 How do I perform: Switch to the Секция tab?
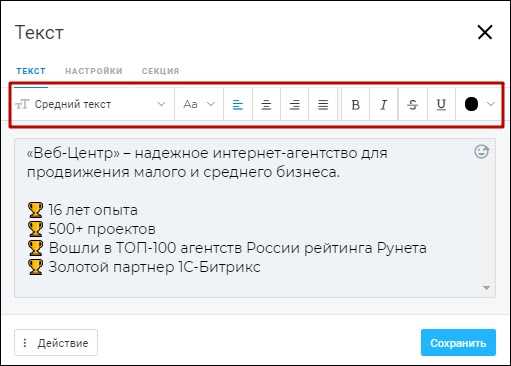click(x=161, y=71)
